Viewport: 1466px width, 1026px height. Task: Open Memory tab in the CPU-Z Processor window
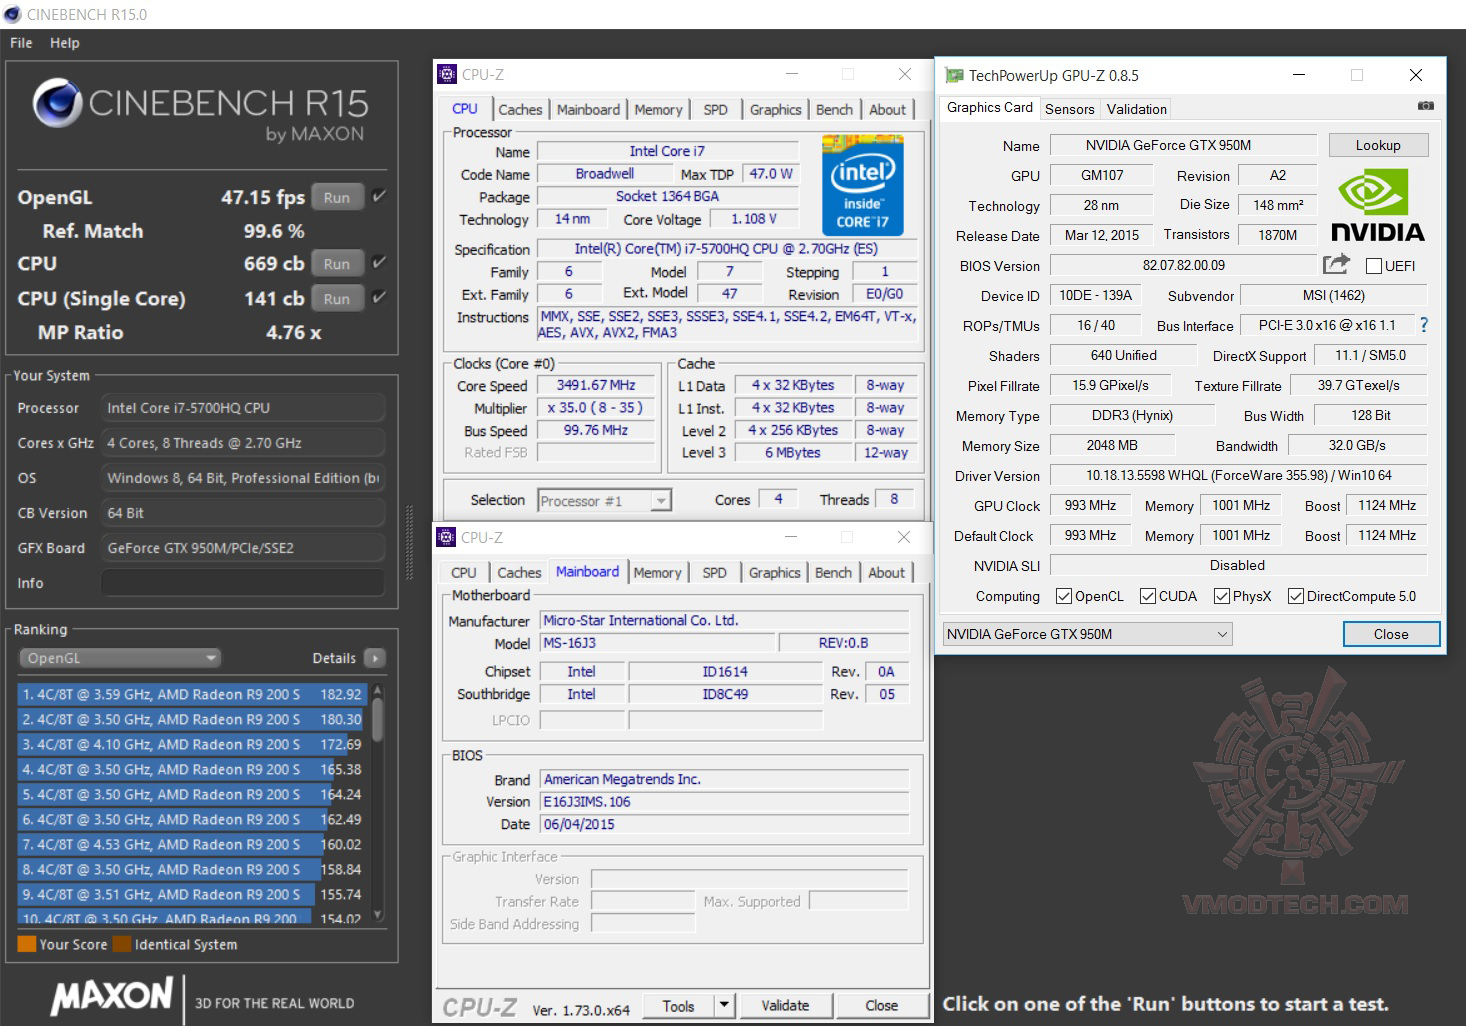pyautogui.click(x=658, y=110)
